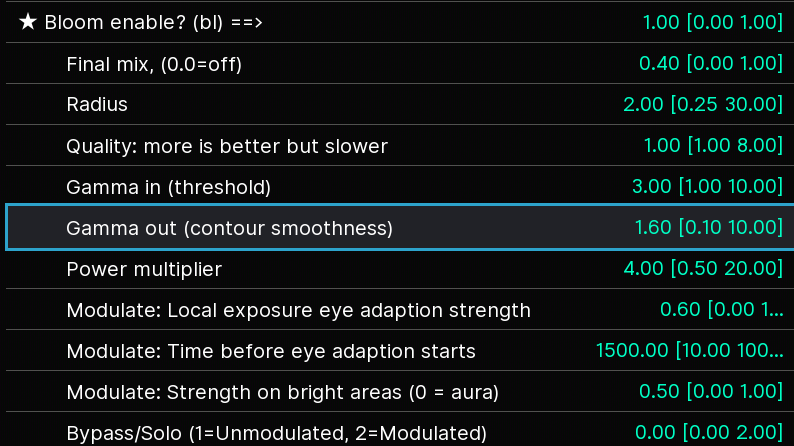The height and width of the screenshot is (446, 794).
Task: Select the Bypass/Solo option row
Action: point(400,430)
